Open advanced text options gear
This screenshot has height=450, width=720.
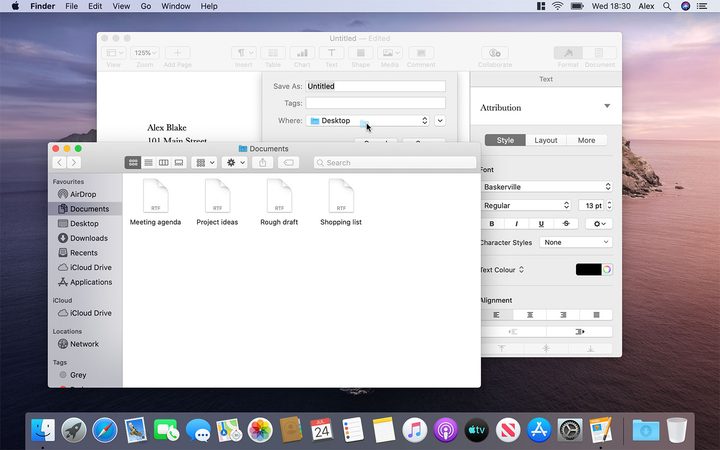pos(599,224)
